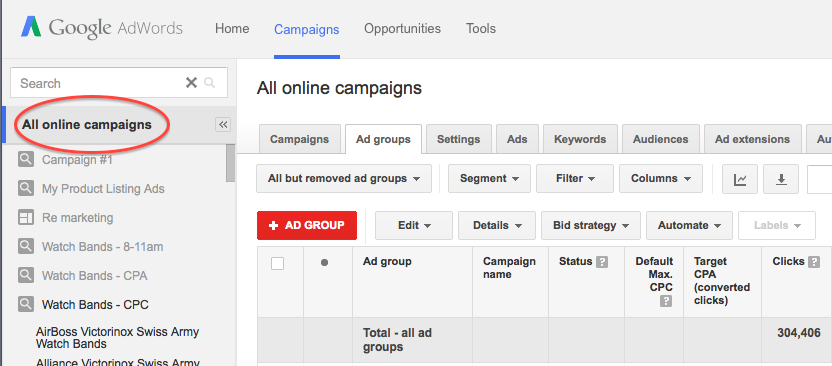Click the Clicks column header

click(x=788, y=262)
